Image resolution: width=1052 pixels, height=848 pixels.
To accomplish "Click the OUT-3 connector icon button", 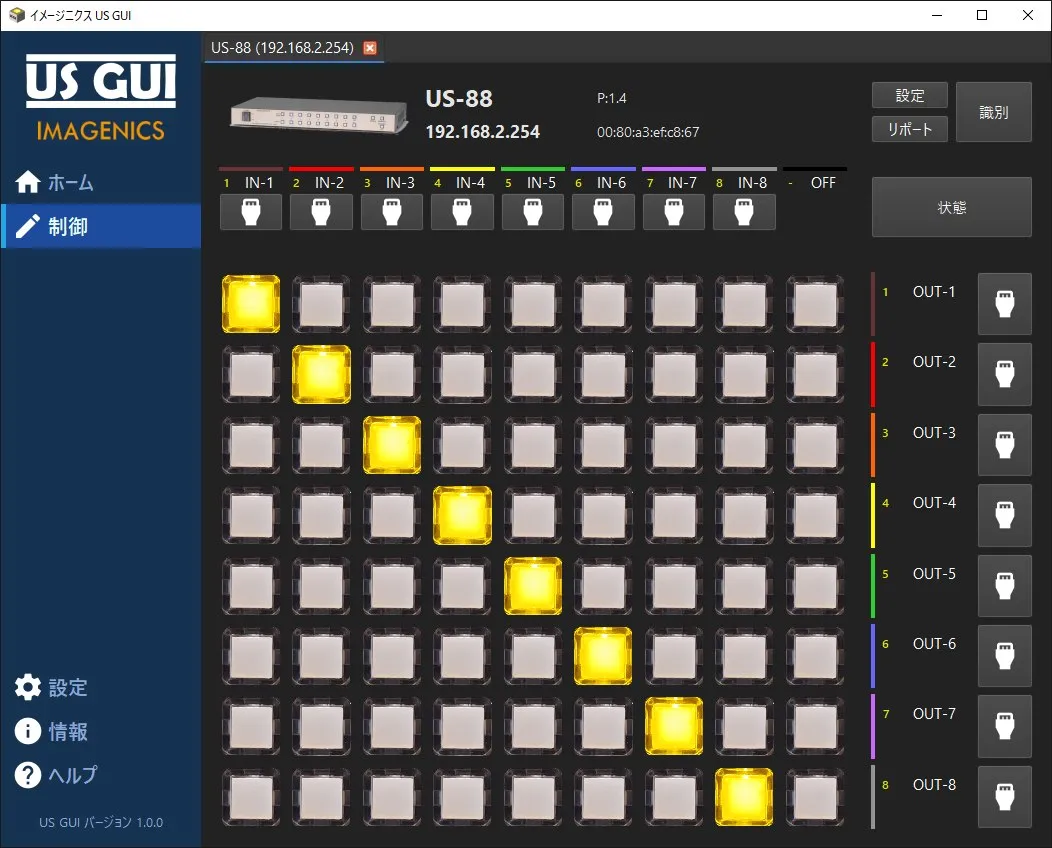I will (1004, 445).
